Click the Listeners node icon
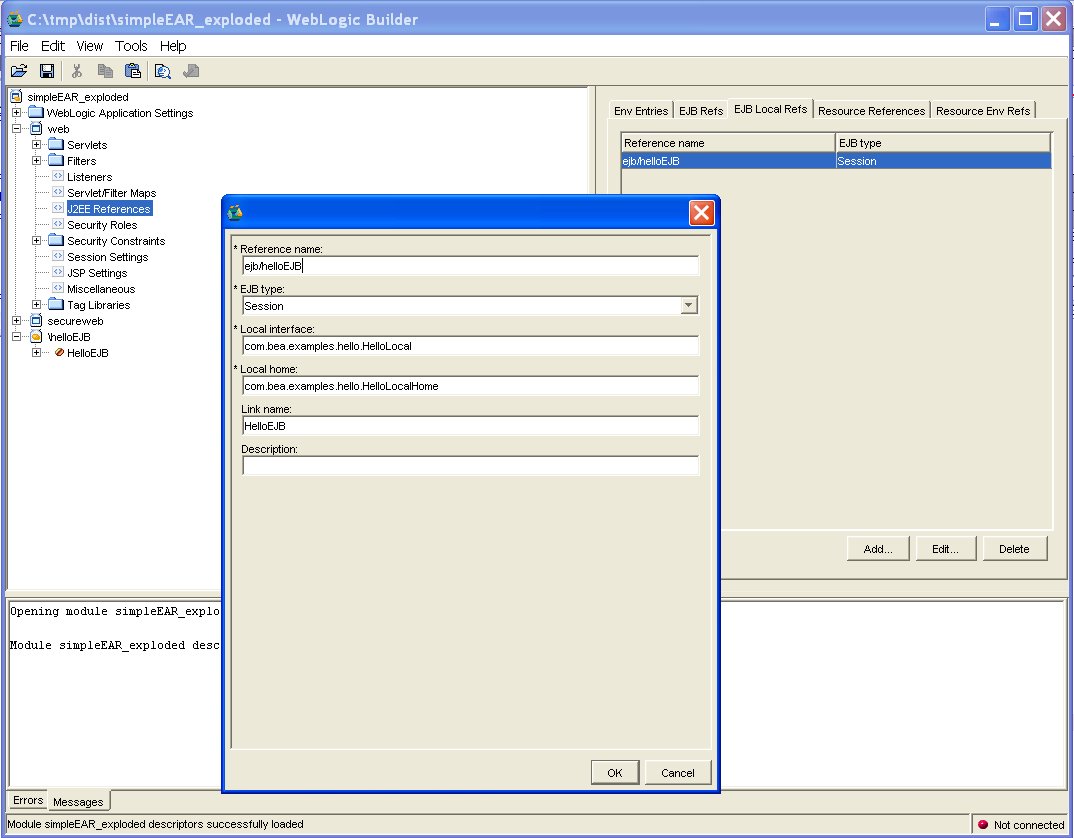The height and width of the screenshot is (838, 1074). 58,176
